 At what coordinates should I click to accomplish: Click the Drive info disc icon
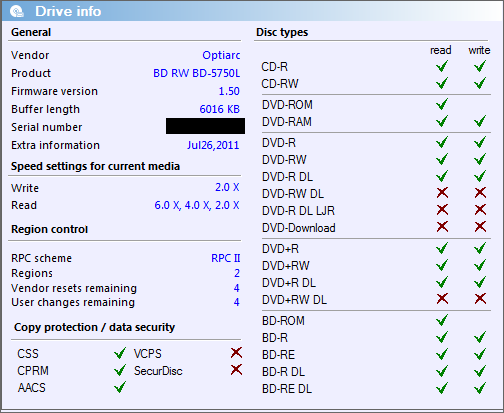coord(17,12)
